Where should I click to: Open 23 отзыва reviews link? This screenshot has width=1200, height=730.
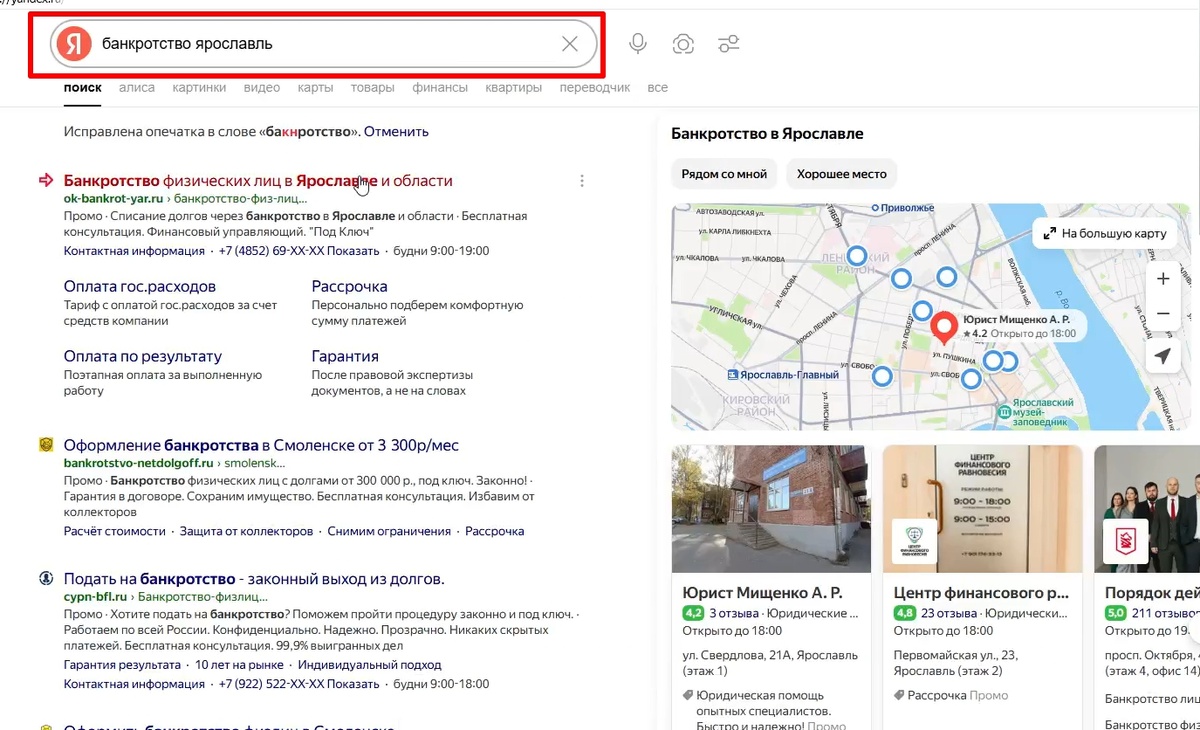click(x=949, y=613)
